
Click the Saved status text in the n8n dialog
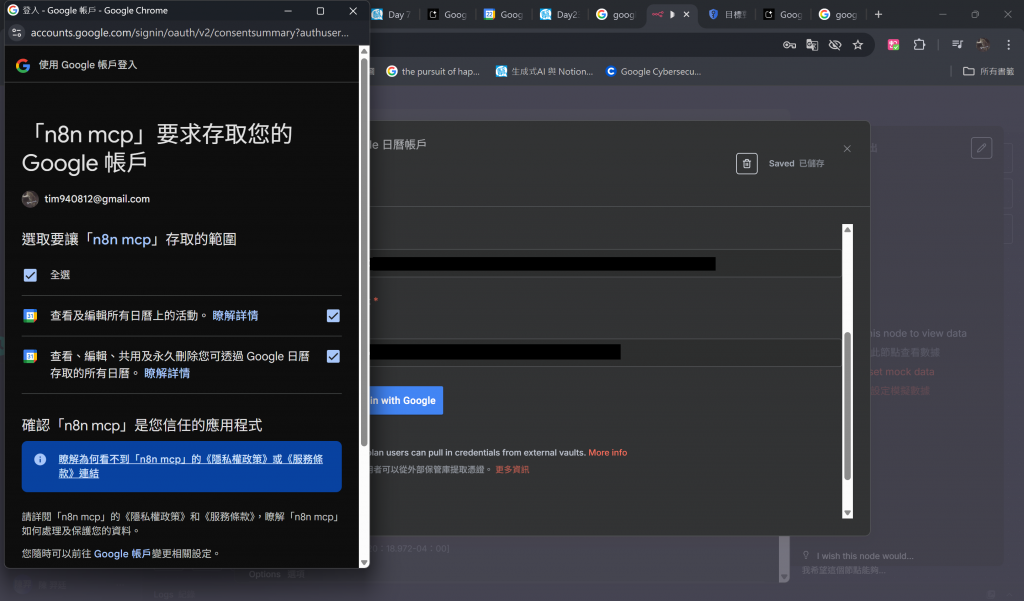click(781, 164)
